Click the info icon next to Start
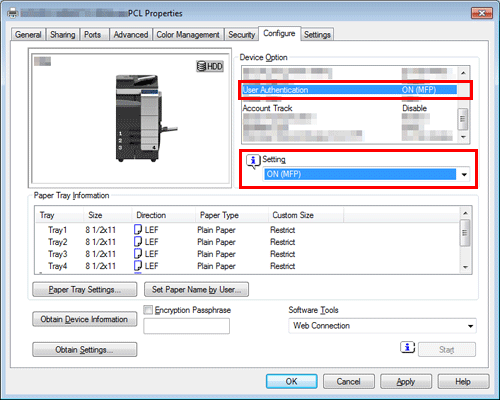The width and height of the screenshot is (500, 400). point(407,348)
